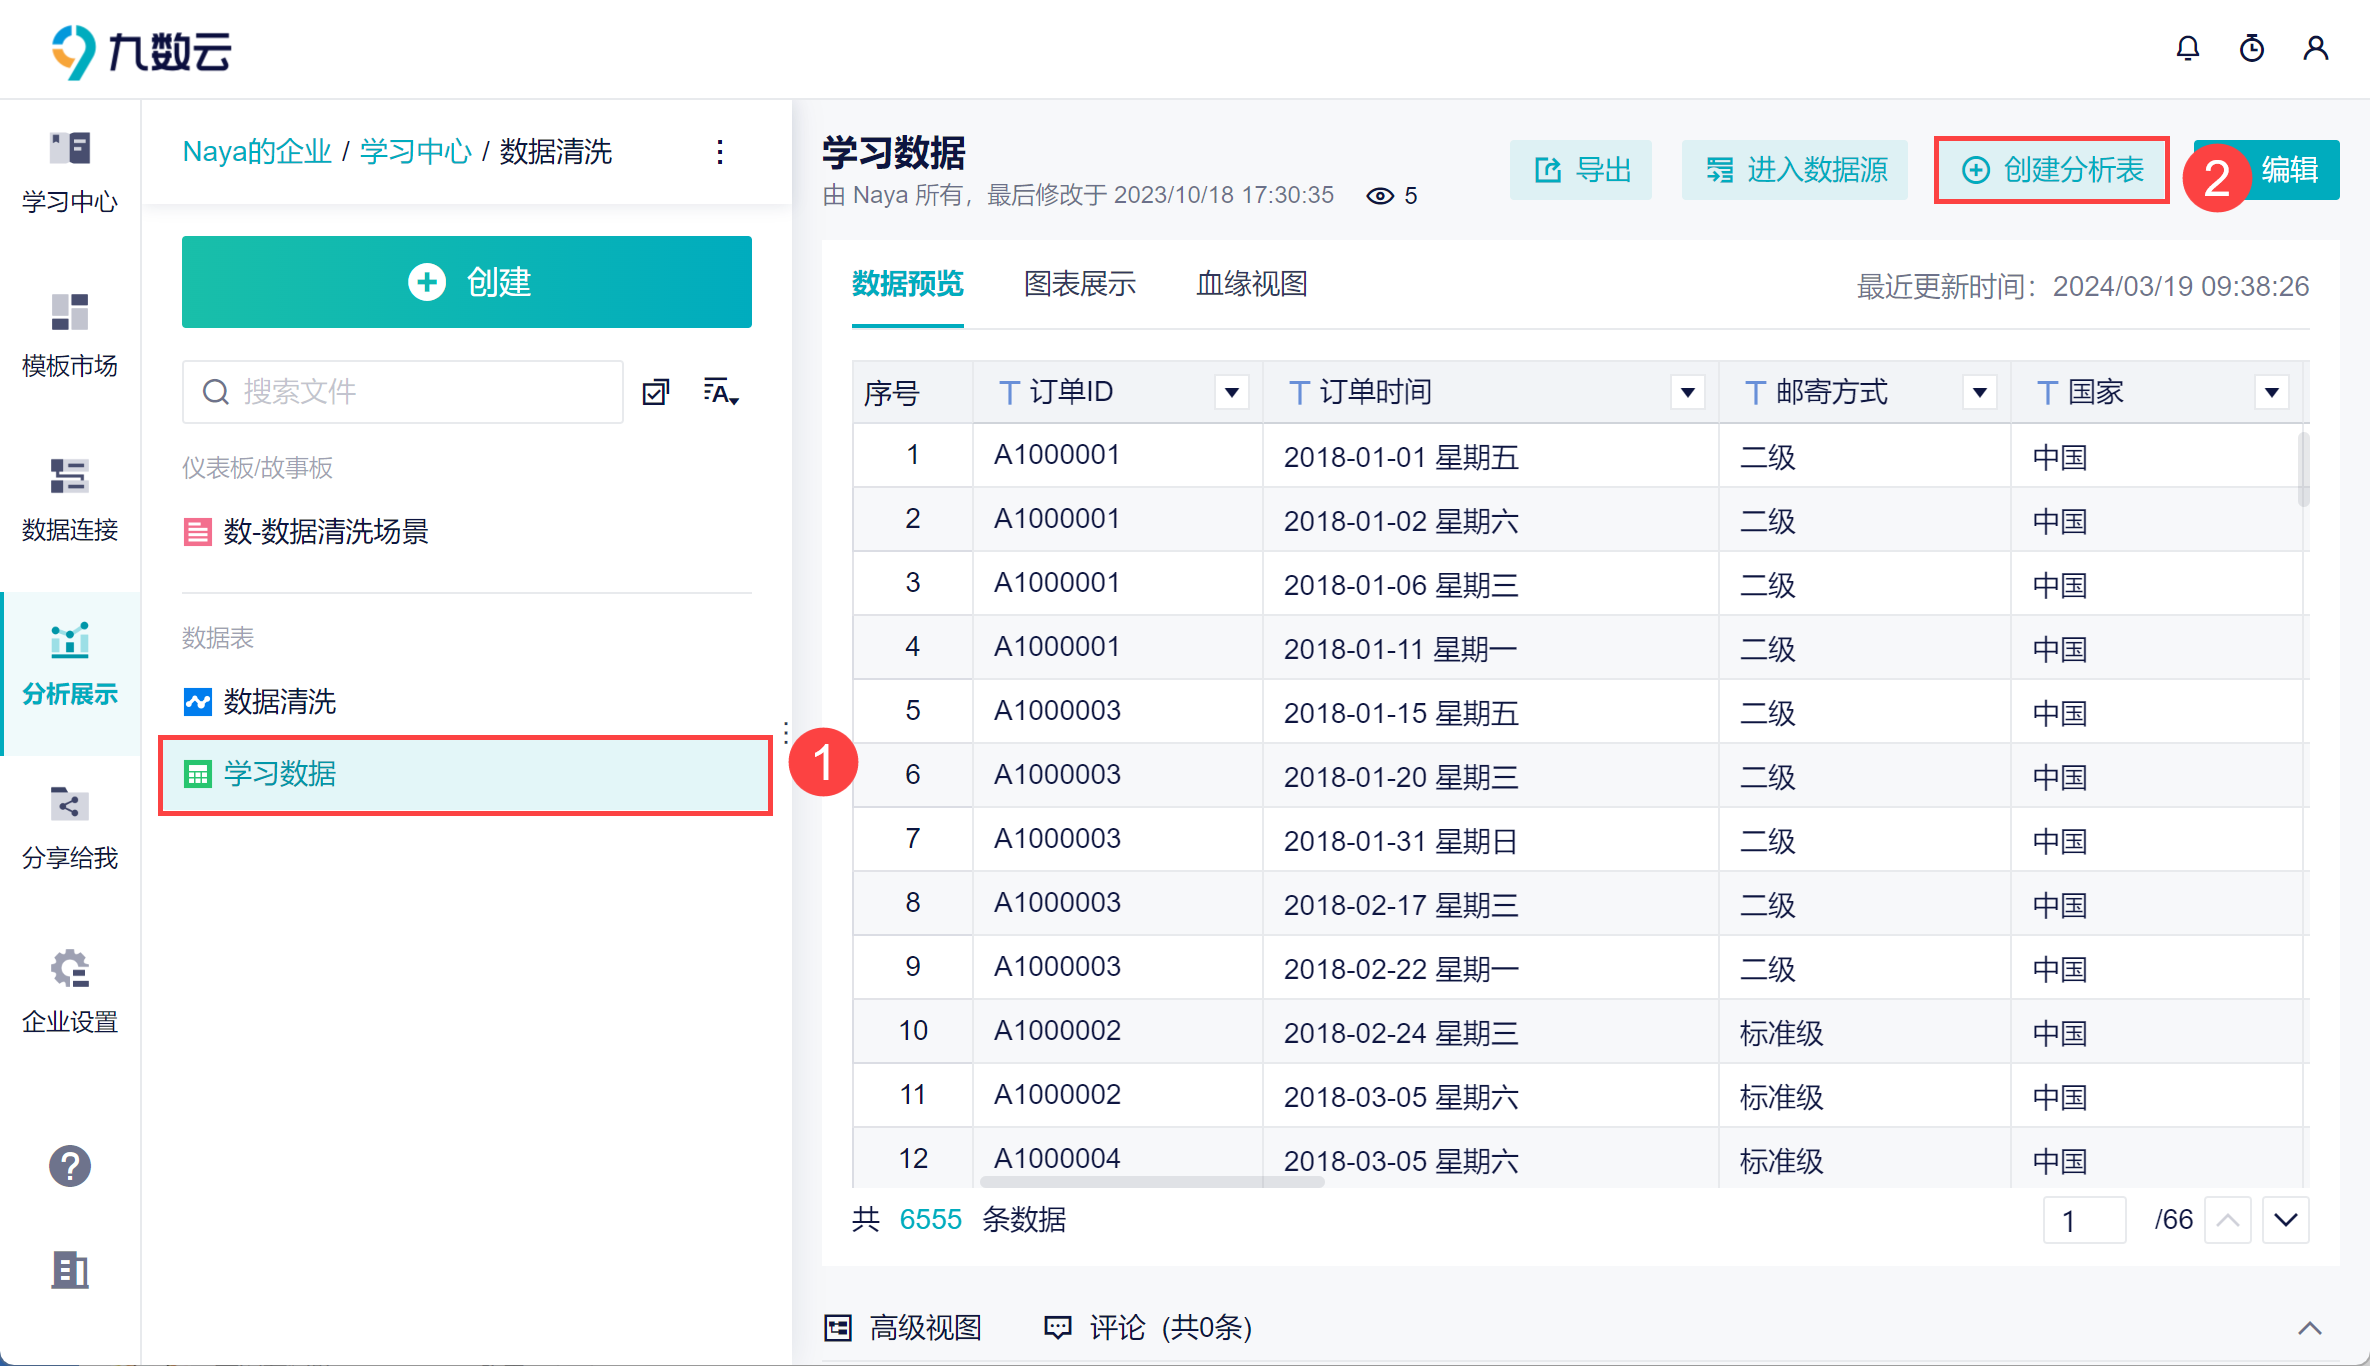Click the timer clock icon in header
Viewport: 2370px width, 1366px height.
click(2251, 48)
